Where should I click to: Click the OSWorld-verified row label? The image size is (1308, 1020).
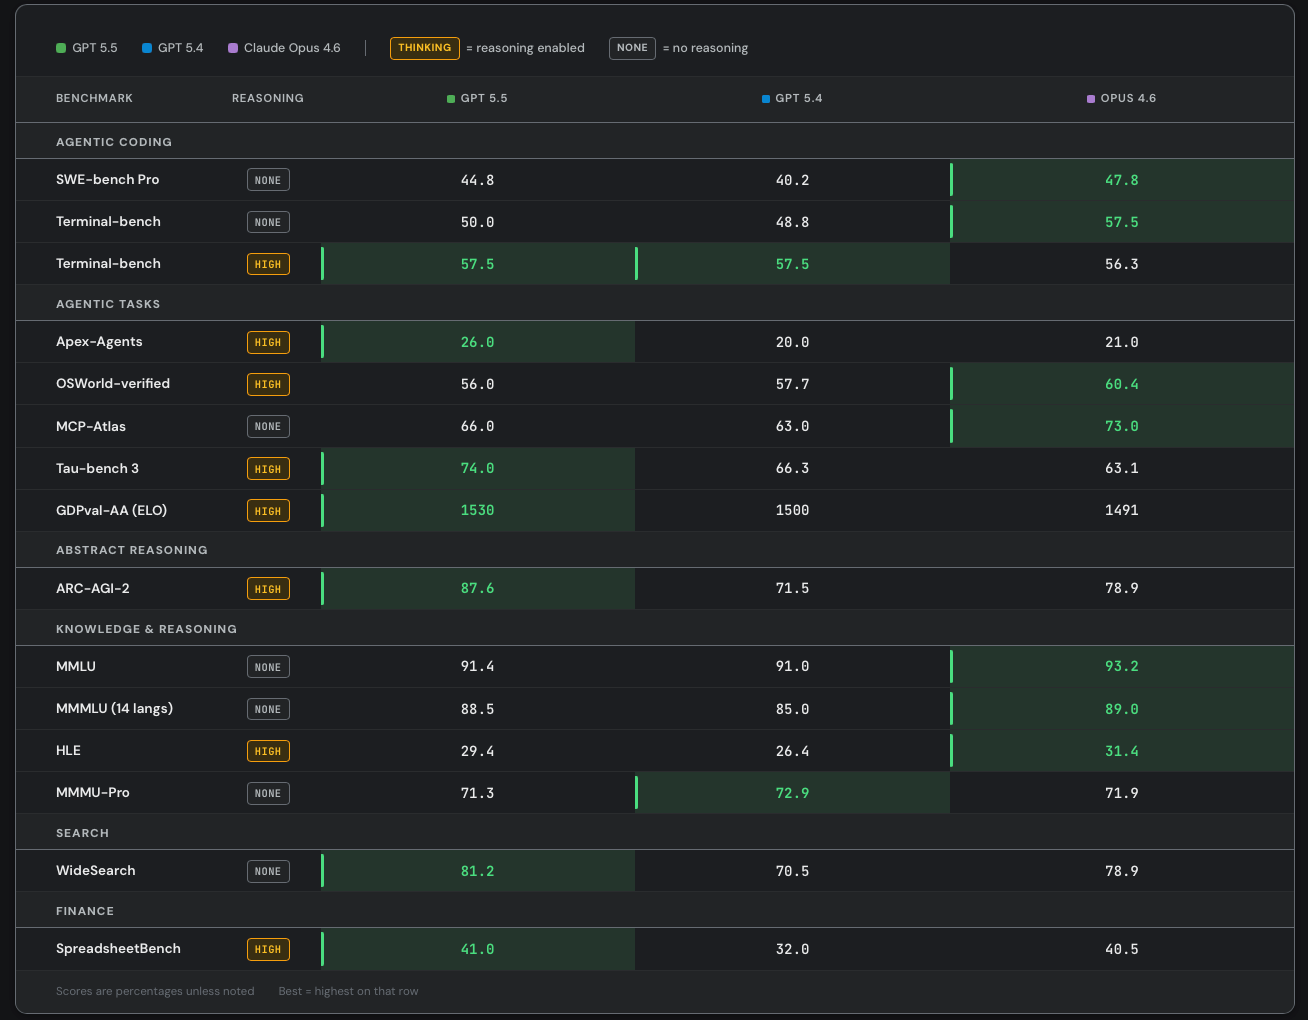pos(113,384)
